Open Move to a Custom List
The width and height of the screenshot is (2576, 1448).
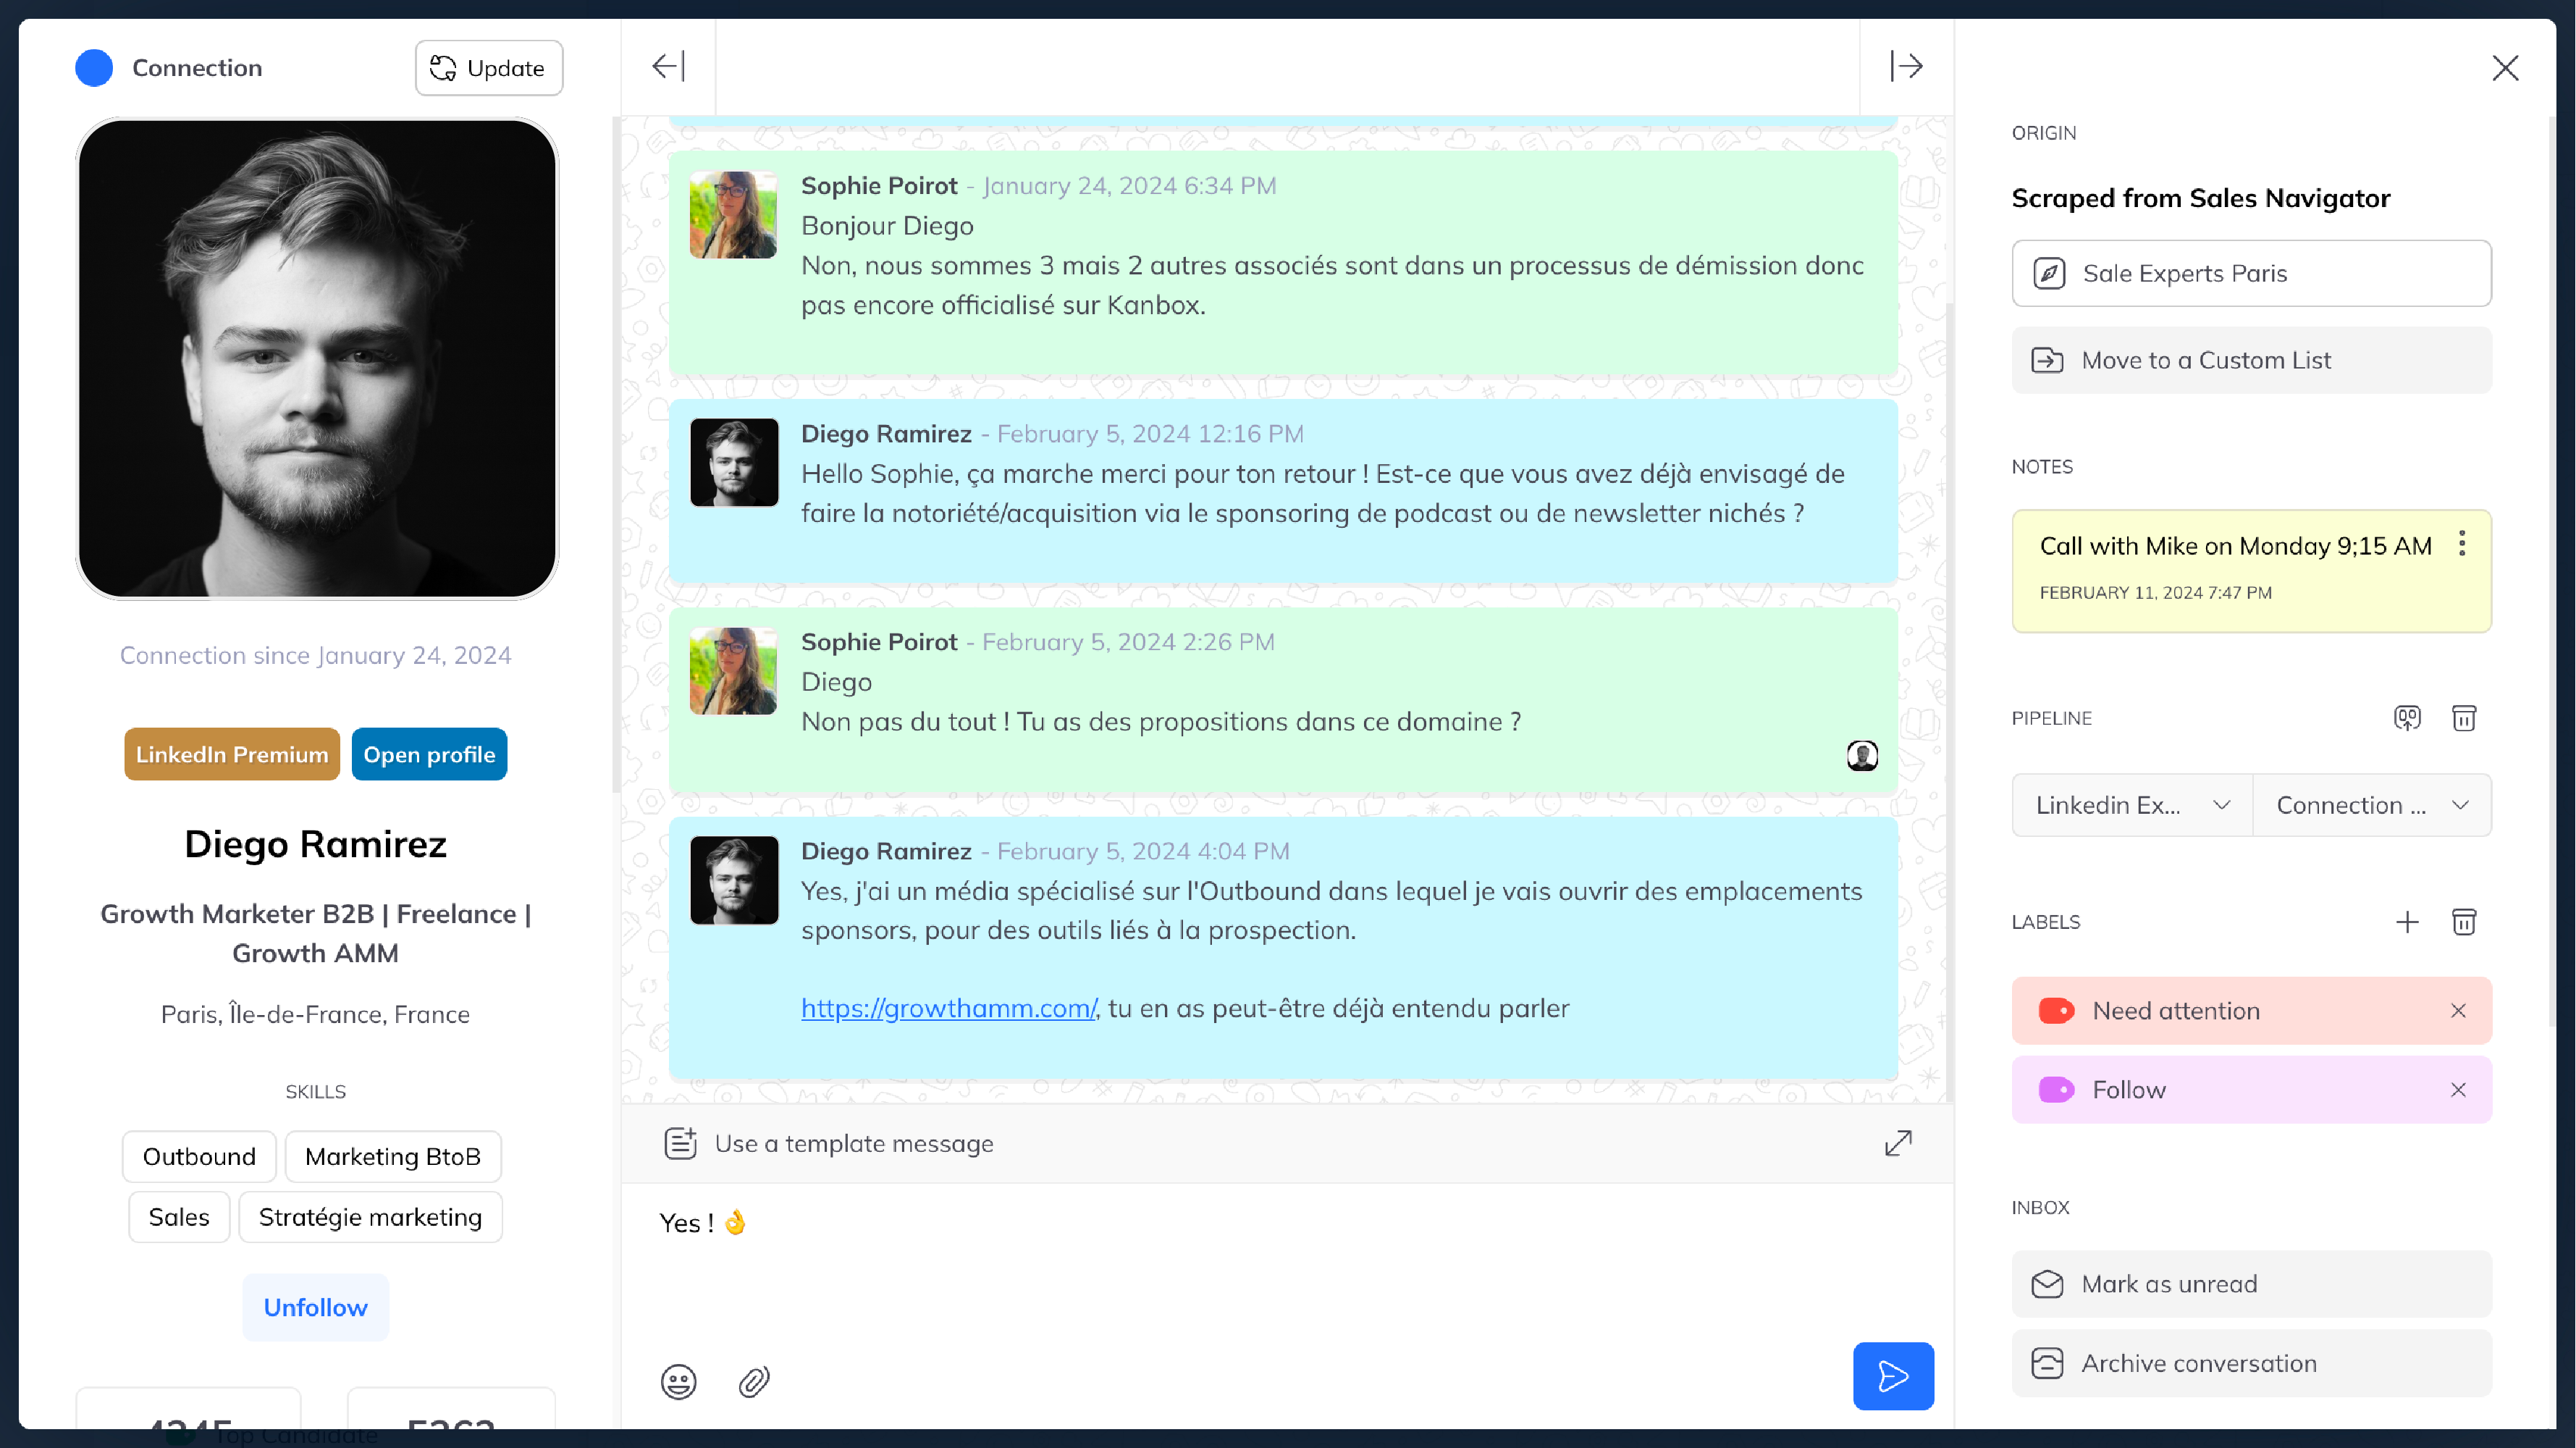2251,360
